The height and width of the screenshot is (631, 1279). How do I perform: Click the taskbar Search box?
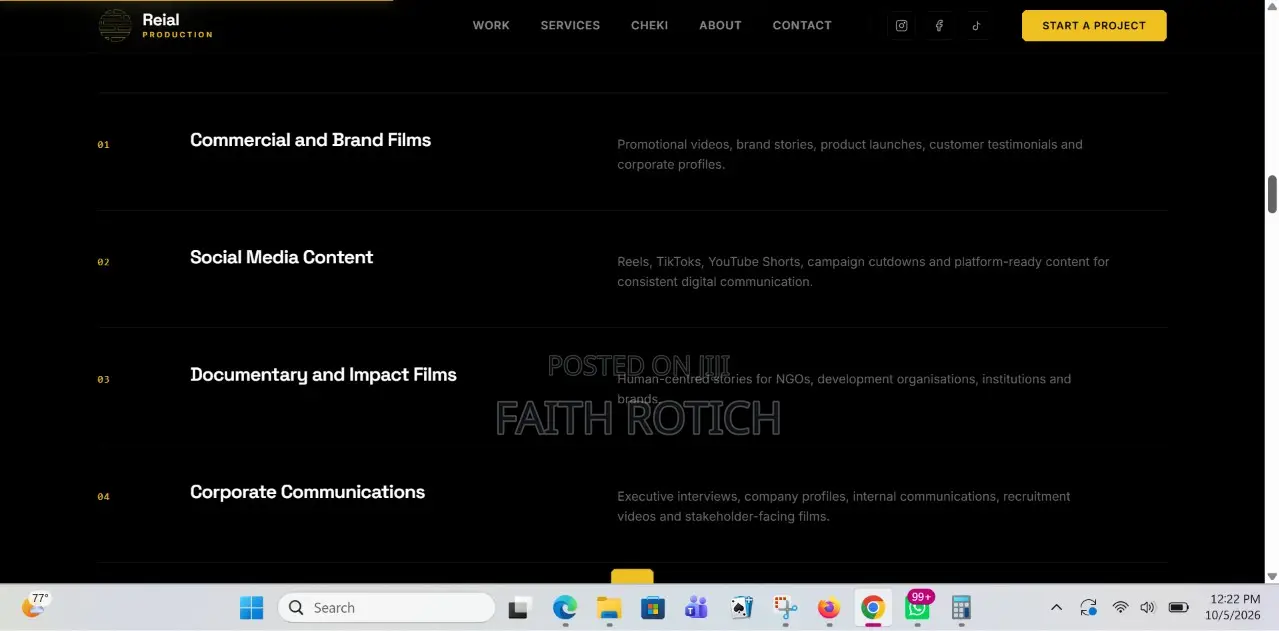click(x=387, y=607)
